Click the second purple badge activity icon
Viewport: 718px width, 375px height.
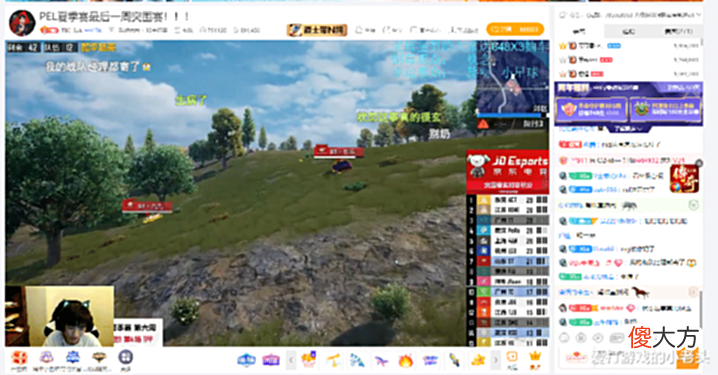tap(46, 358)
